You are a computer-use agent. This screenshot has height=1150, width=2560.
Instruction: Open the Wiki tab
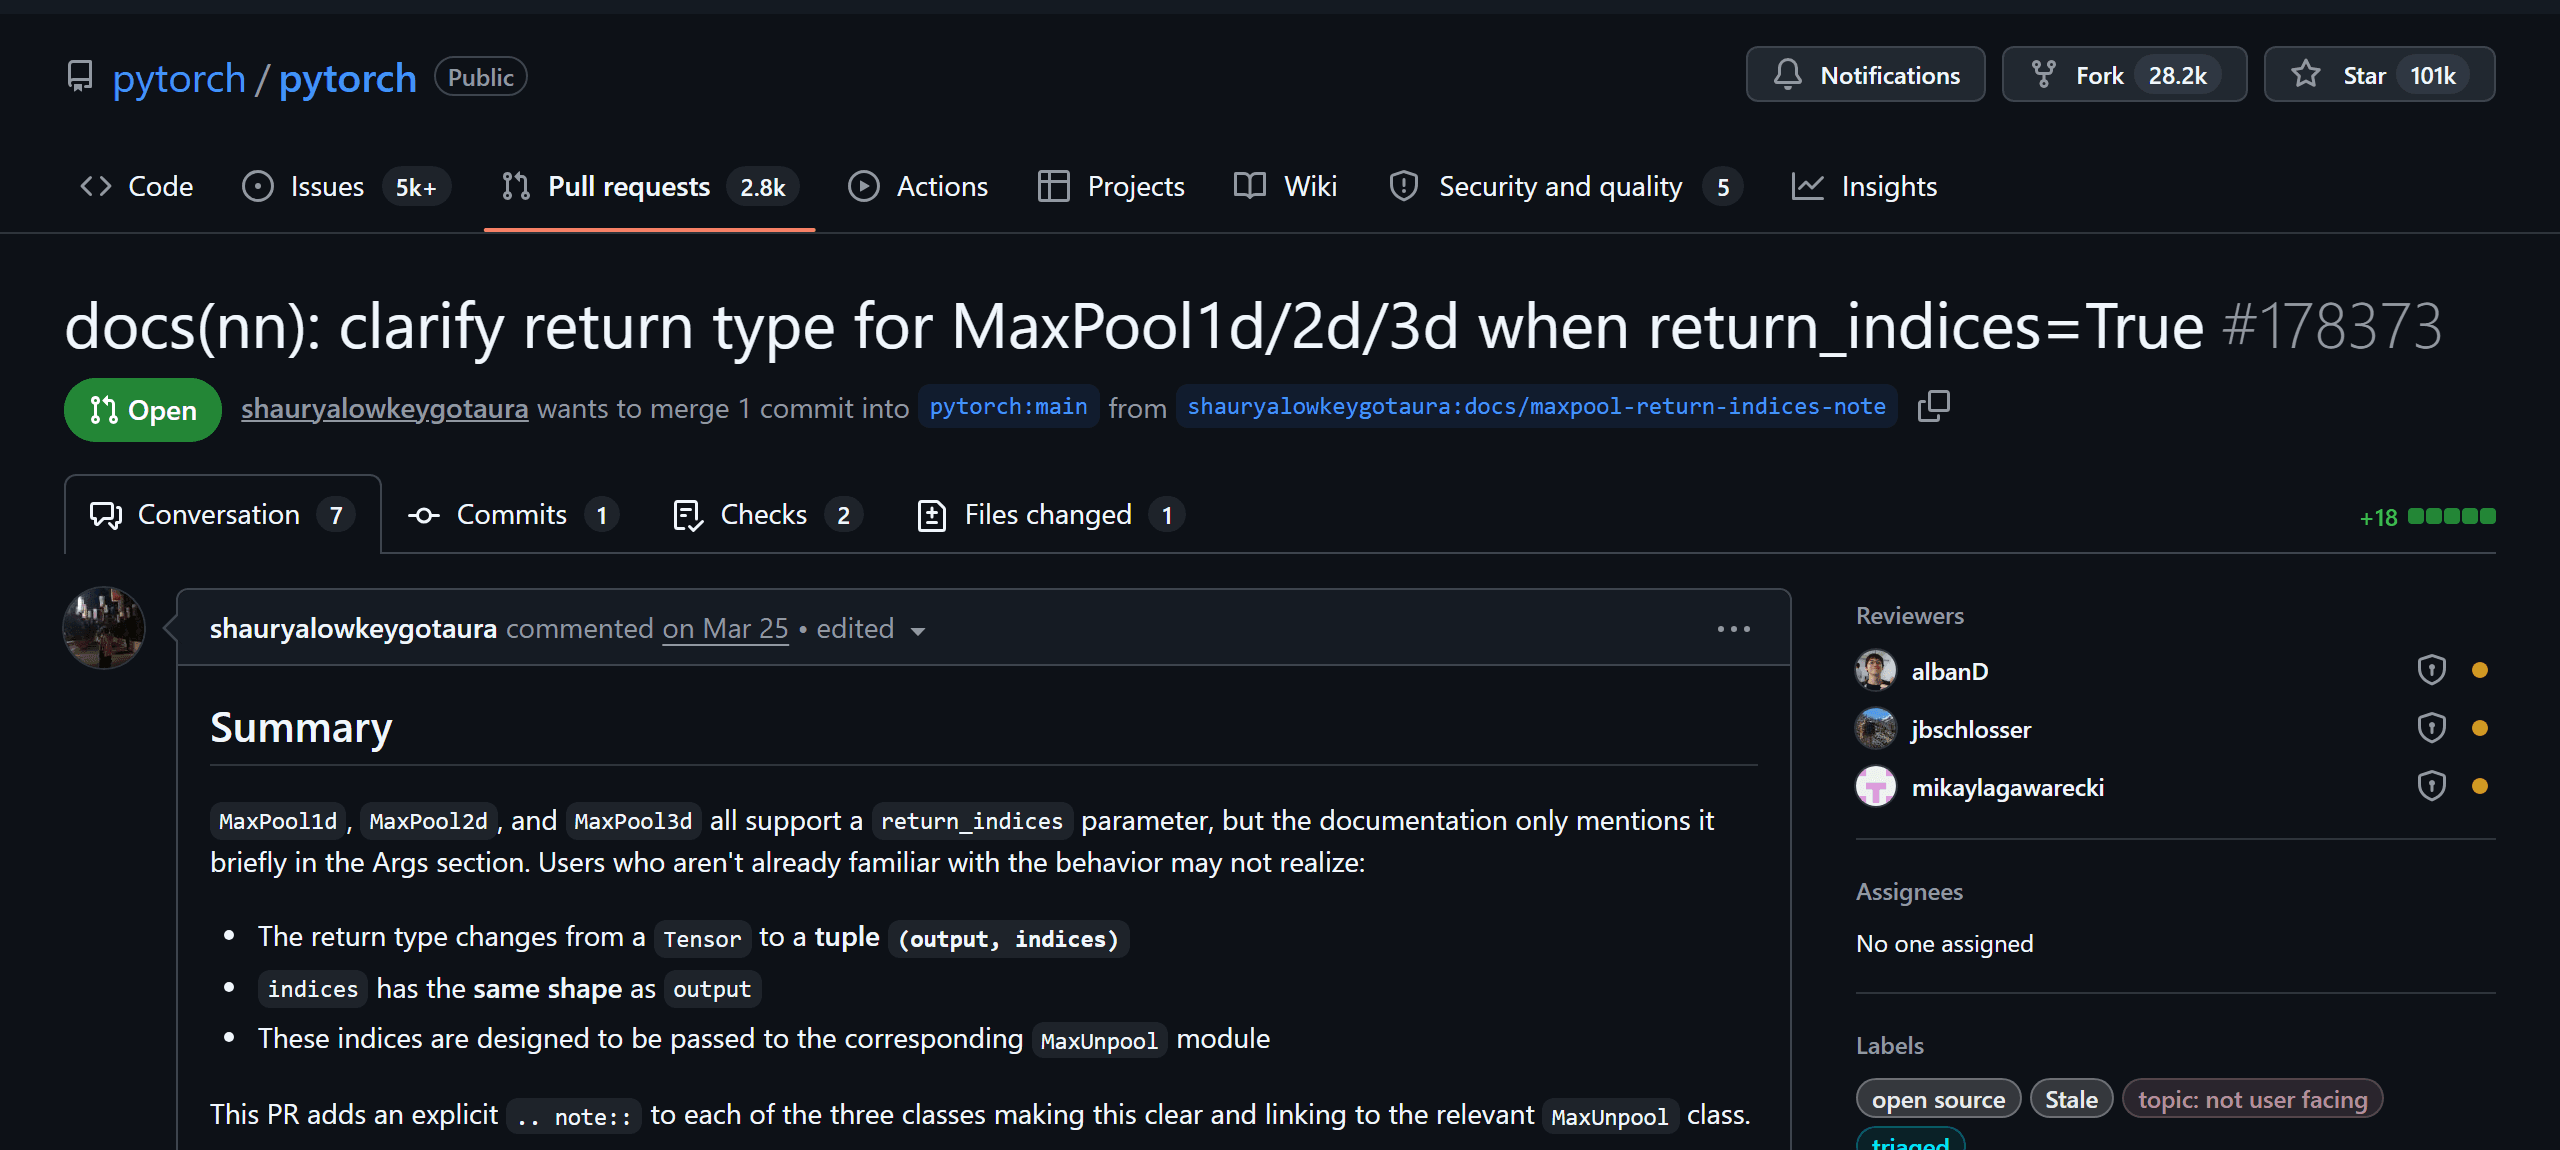pyautogui.click(x=1285, y=187)
